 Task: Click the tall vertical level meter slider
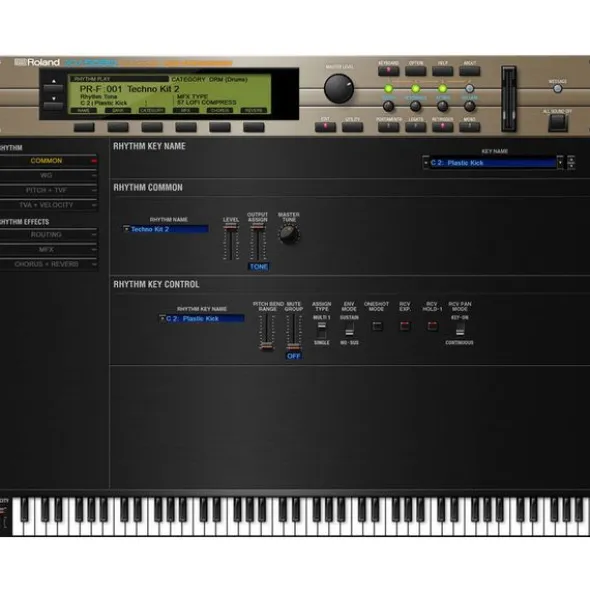[509, 99]
